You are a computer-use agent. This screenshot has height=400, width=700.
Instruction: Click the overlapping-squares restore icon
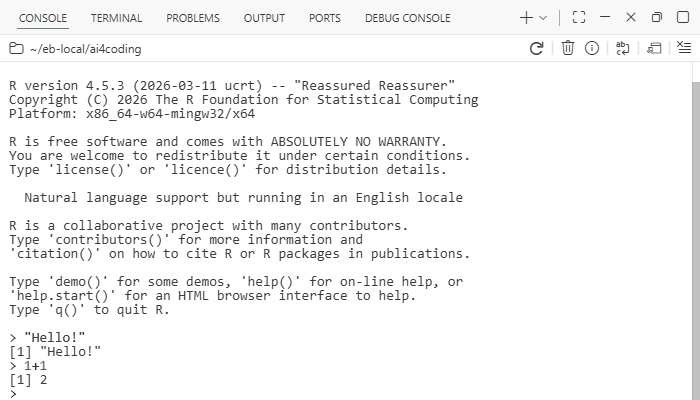coord(657,17)
